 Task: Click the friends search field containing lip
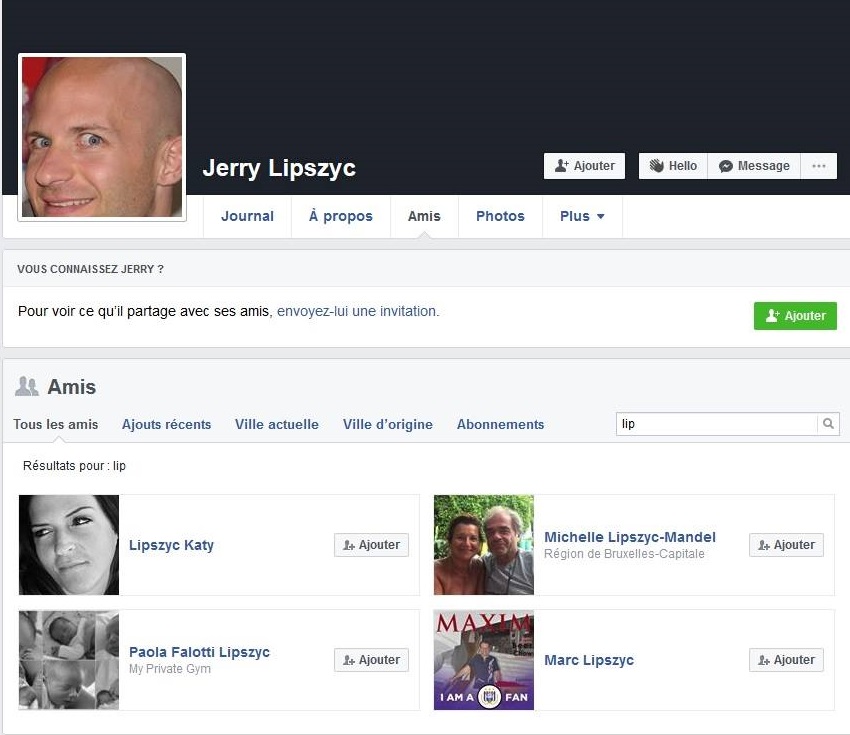point(716,424)
